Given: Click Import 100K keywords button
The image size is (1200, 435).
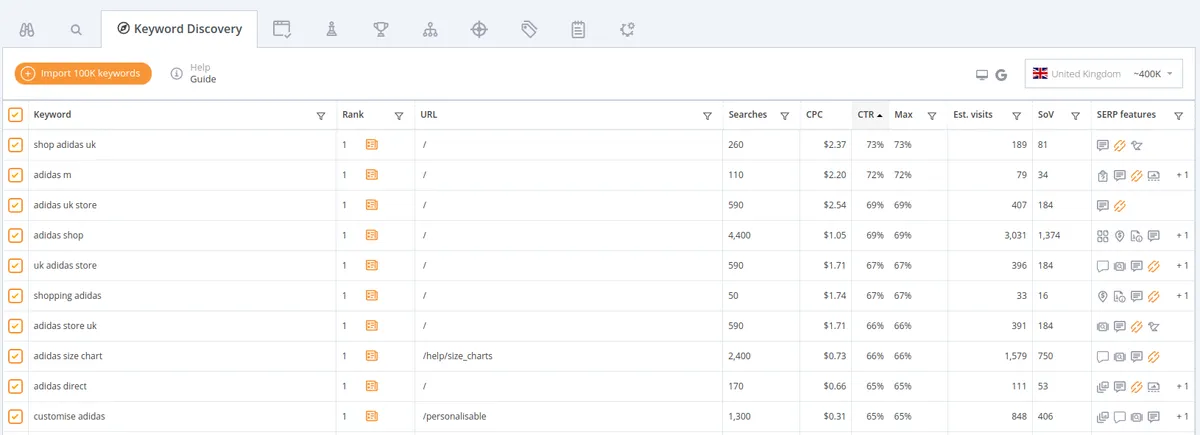Looking at the screenshot, I should (83, 73).
